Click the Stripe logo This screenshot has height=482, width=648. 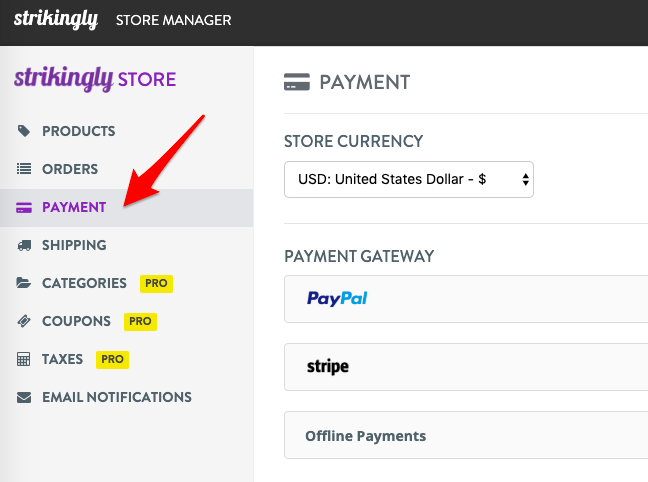[x=328, y=367]
